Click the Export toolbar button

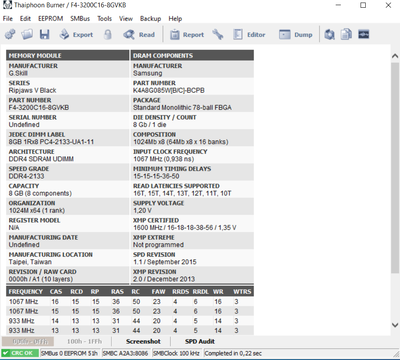click(x=76, y=34)
